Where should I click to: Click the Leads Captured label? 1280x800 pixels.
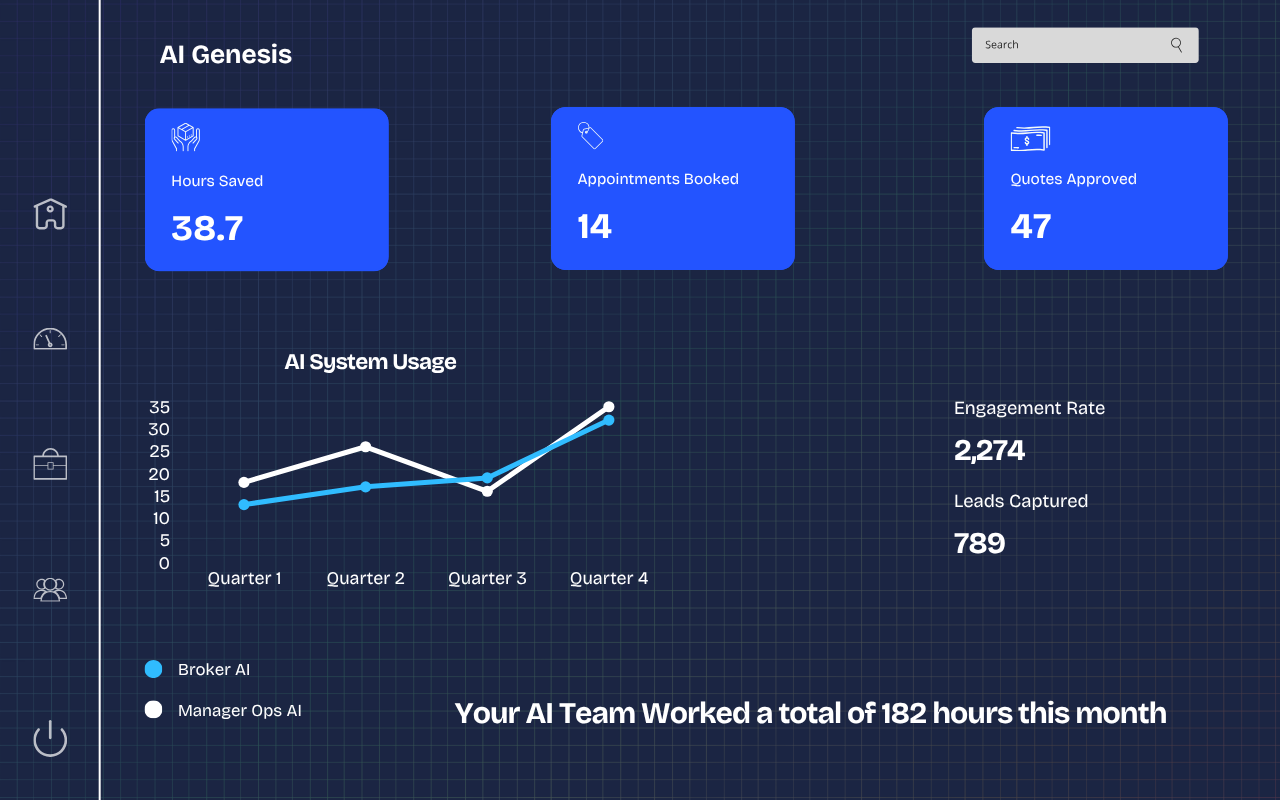(1021, 501)
